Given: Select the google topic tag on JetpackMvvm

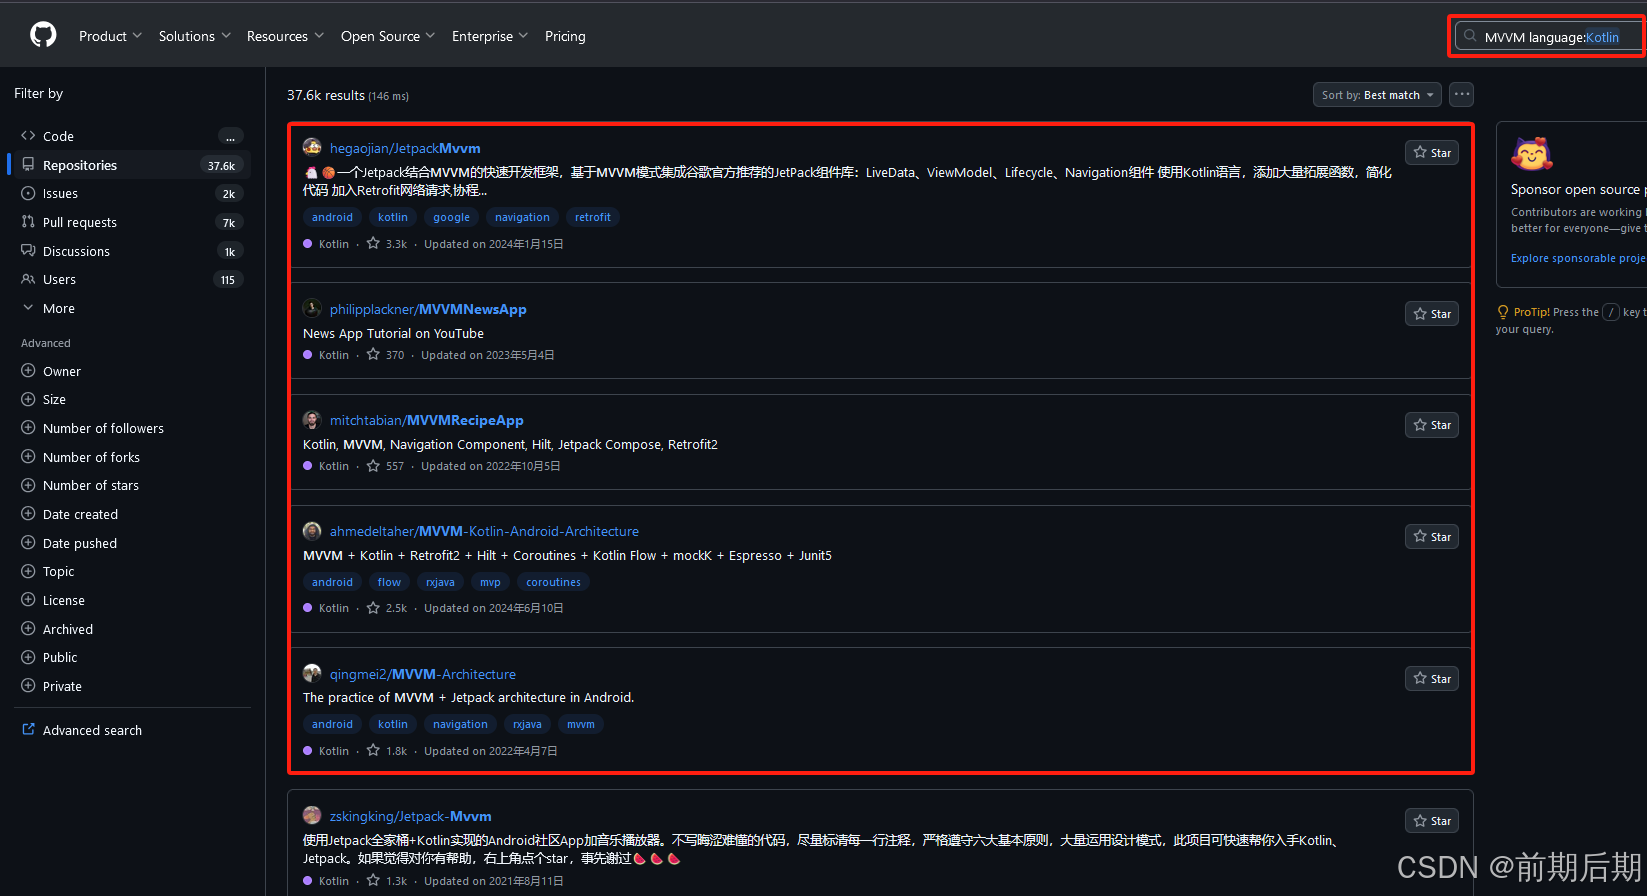Looking at the screenshot, I should point(451,217).
